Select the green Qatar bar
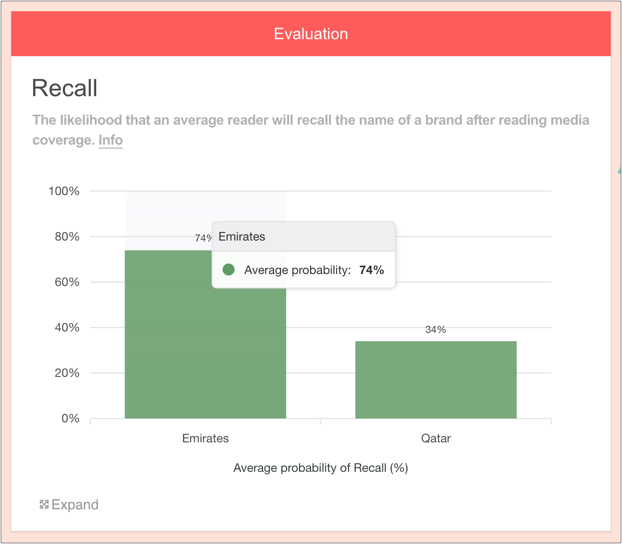The image size is (622, 544). [436, 380]
